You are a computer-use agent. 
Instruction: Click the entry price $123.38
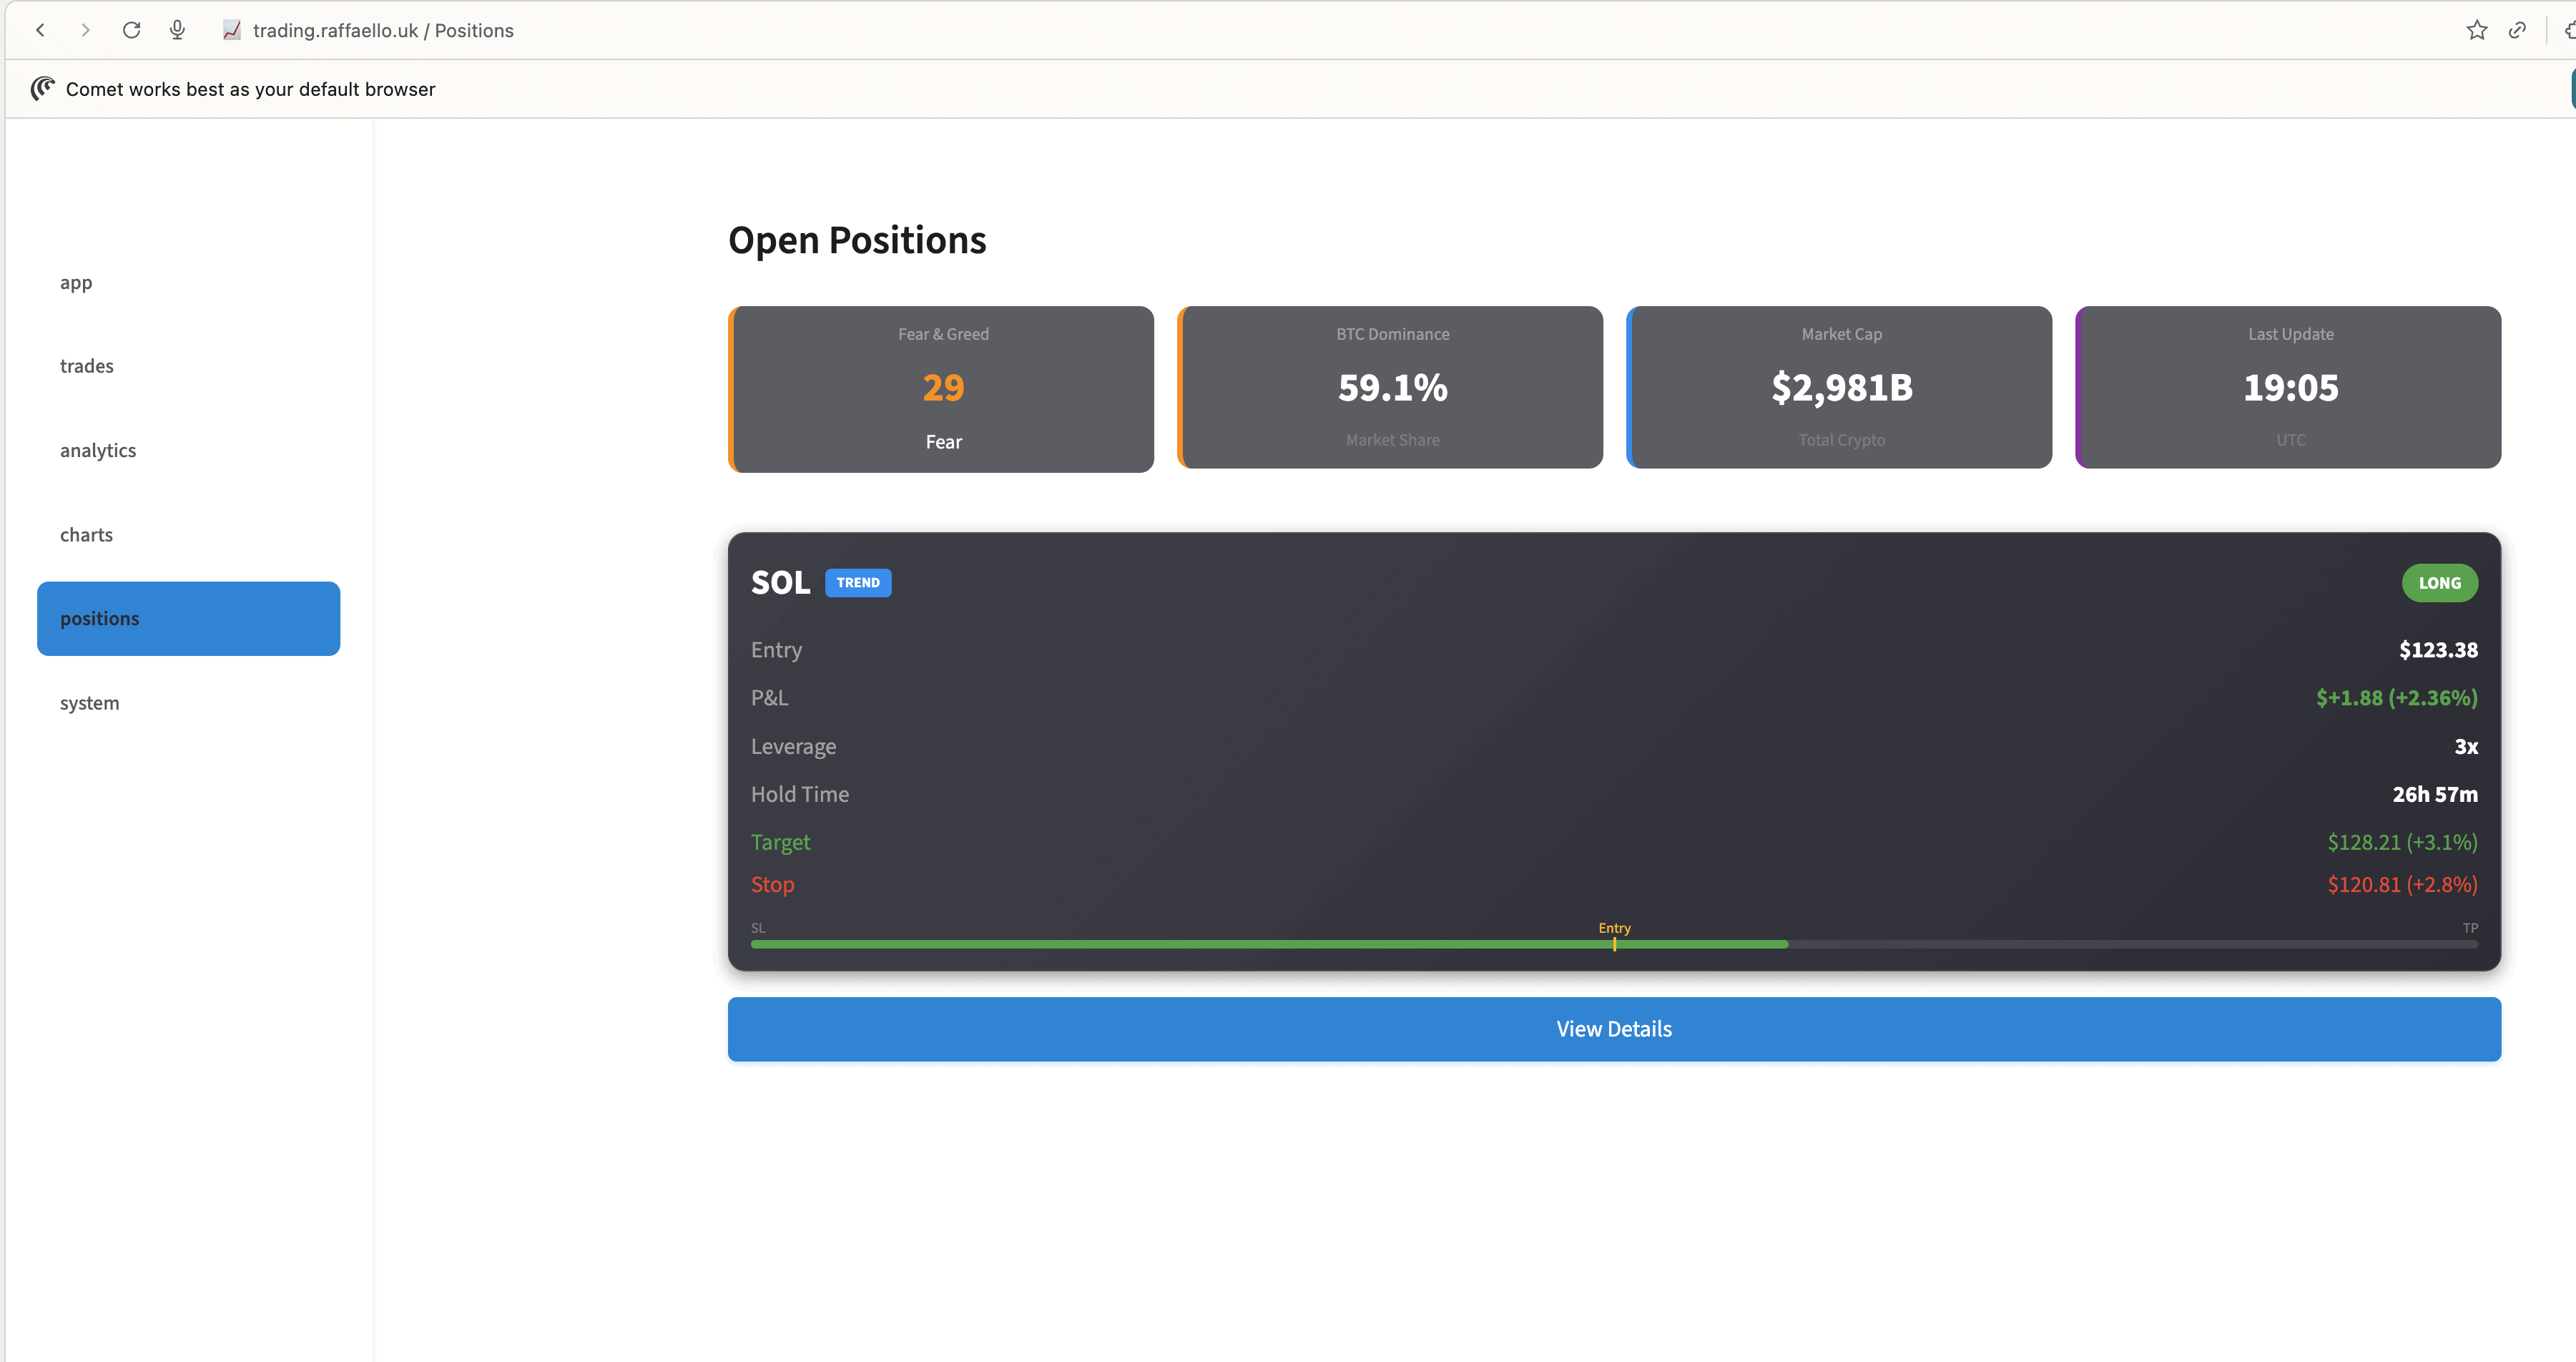2438,650
